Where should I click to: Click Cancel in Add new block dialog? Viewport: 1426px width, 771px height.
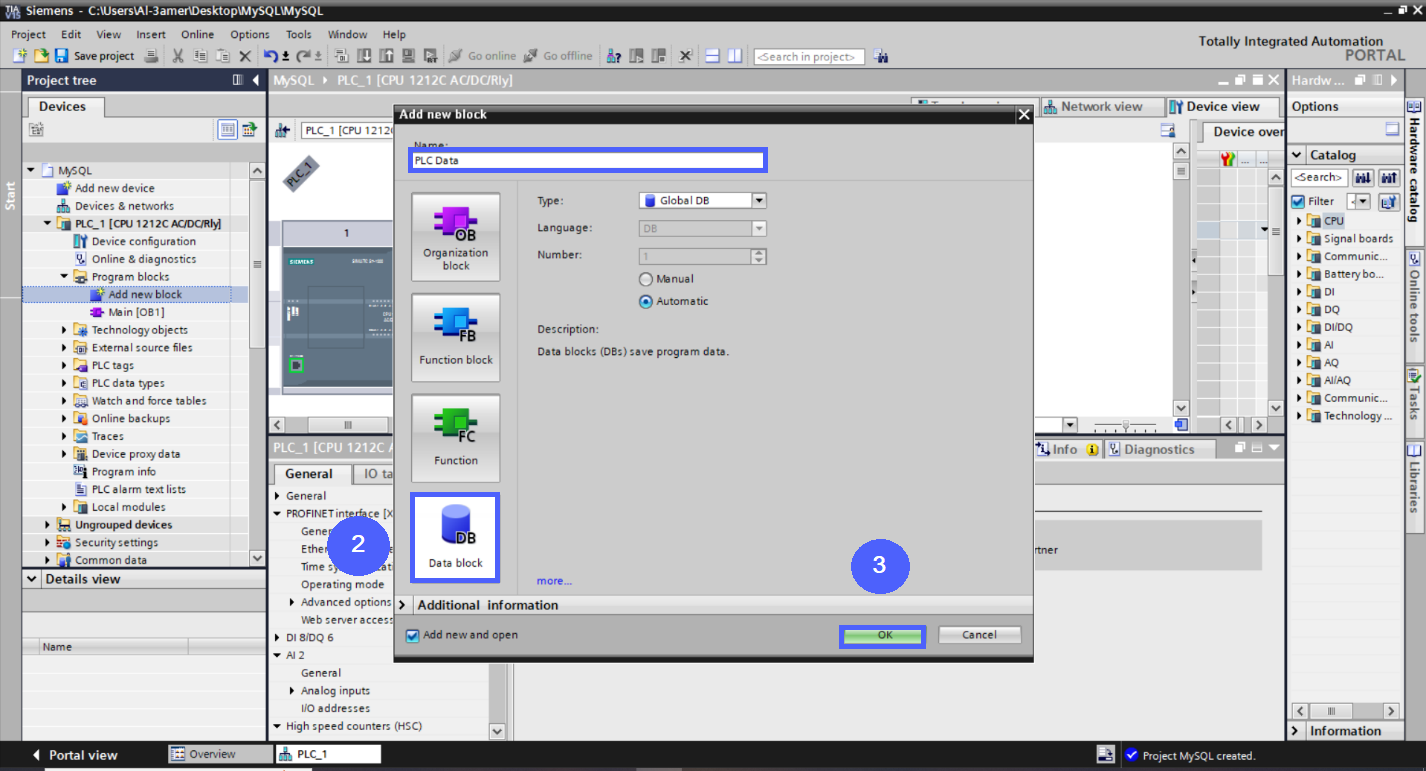[979, 635]
